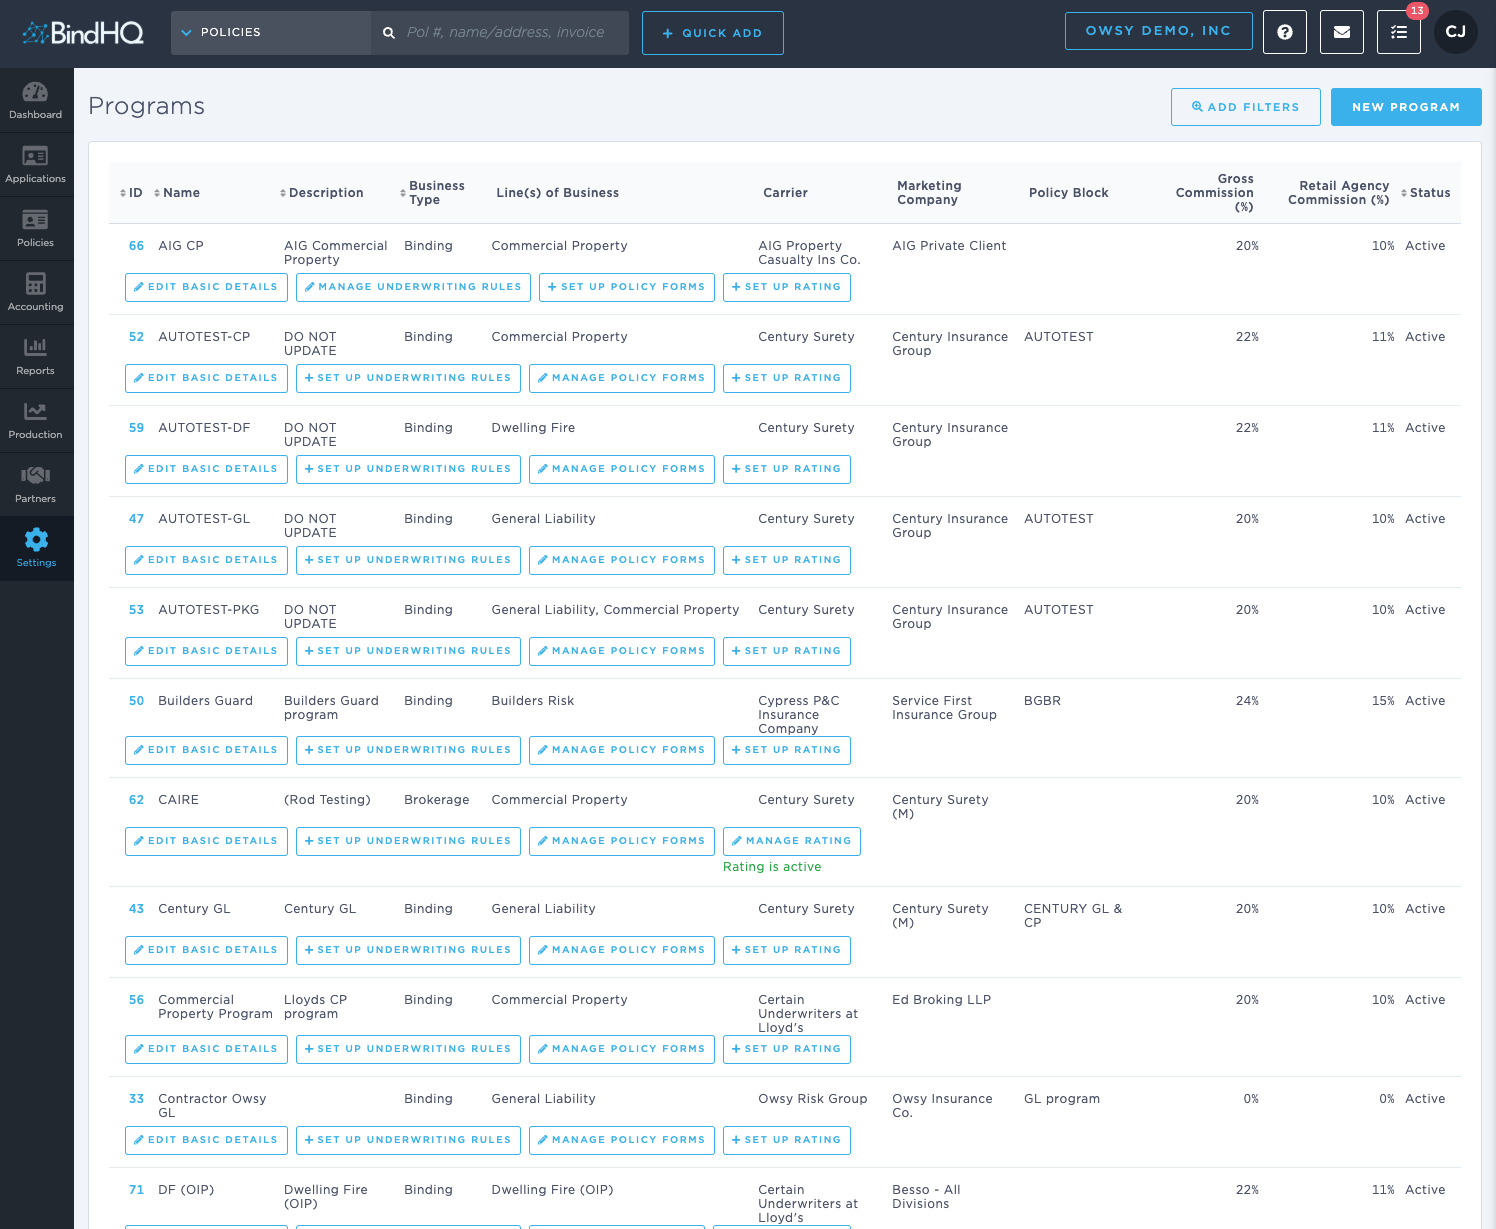Image resolution: width=1496 pixels, height=1229 pixels.
Task: Click 'Ed Broking LLP' marketing company cell
Action: (x=941, y=1000)
